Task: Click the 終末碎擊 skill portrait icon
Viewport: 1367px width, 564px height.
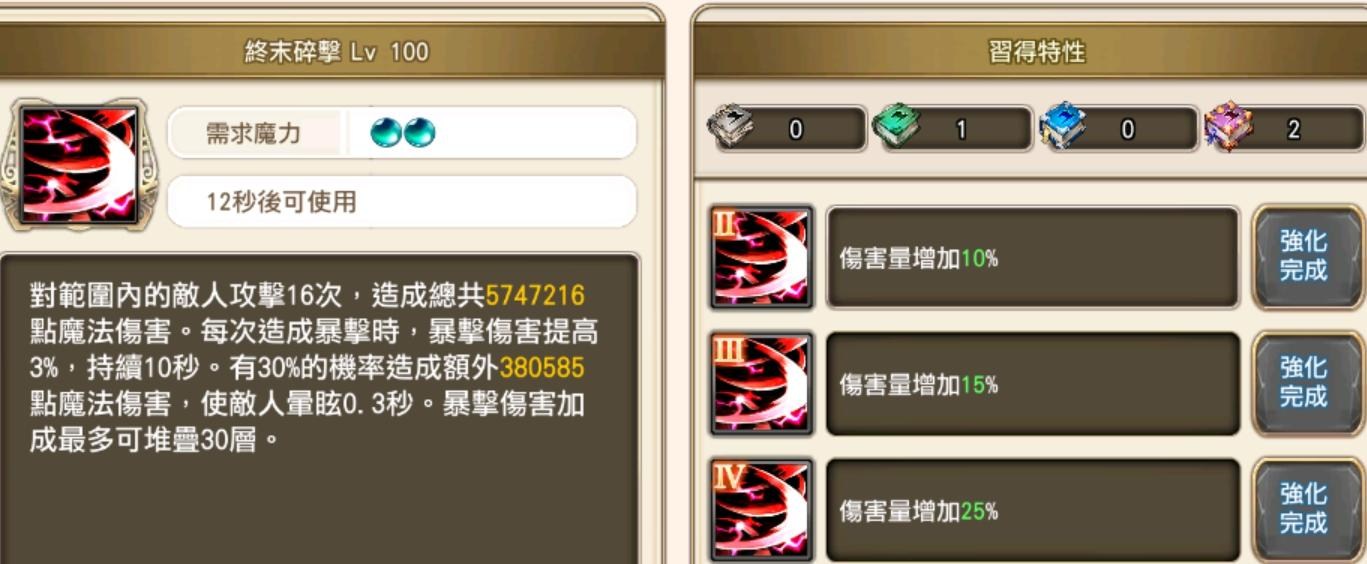Action: (77, 165)
